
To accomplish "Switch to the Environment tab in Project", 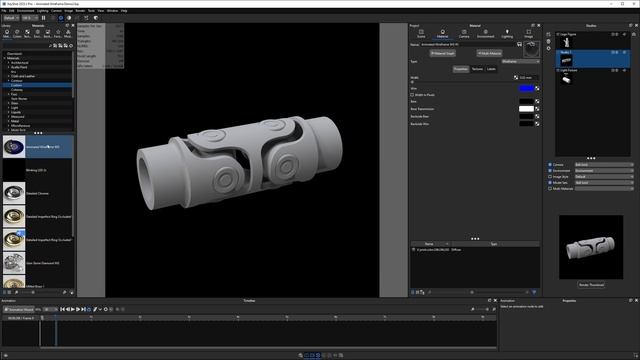I will tap(485, 33).
